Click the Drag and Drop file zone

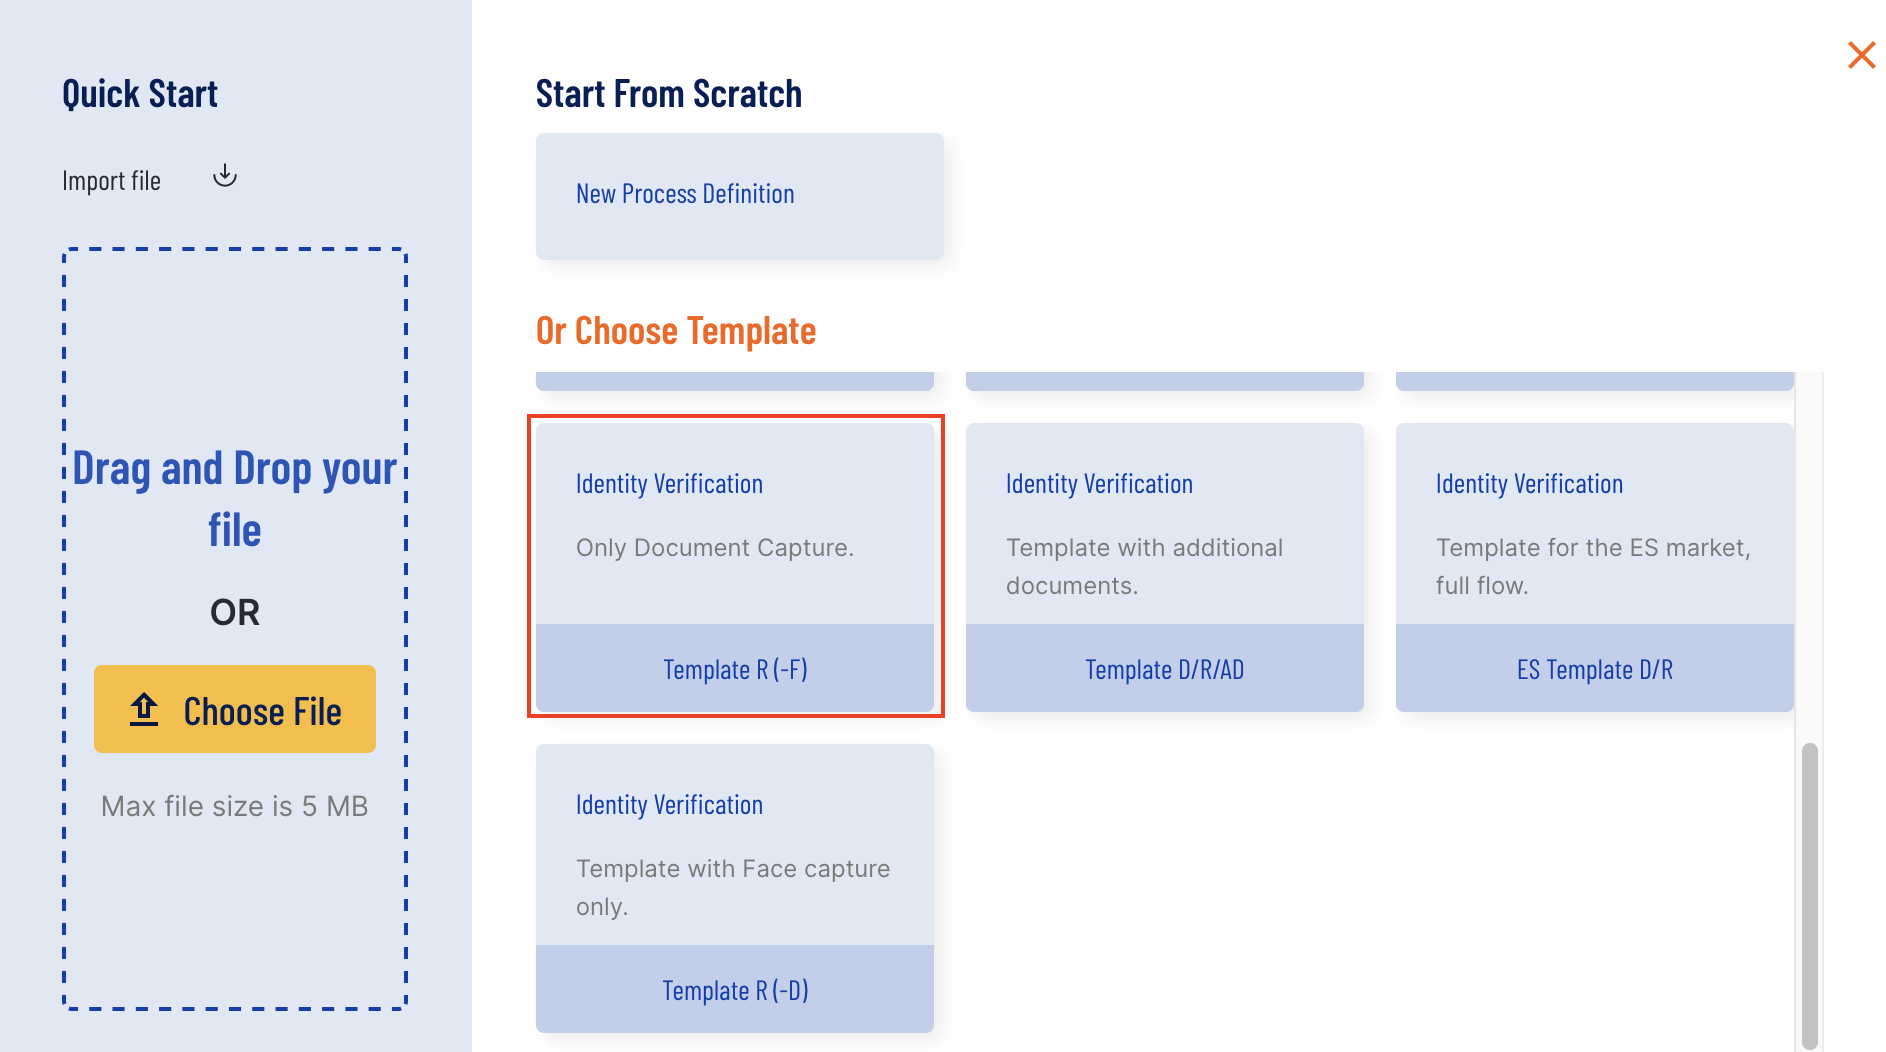click(235, 628)
